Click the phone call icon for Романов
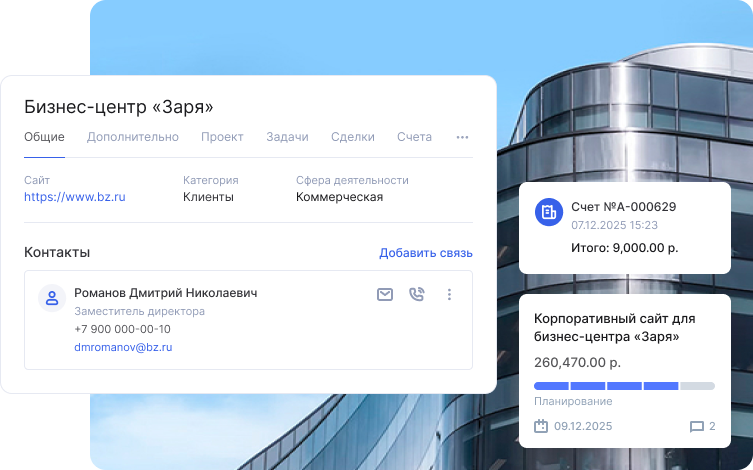 click(416, 294)
